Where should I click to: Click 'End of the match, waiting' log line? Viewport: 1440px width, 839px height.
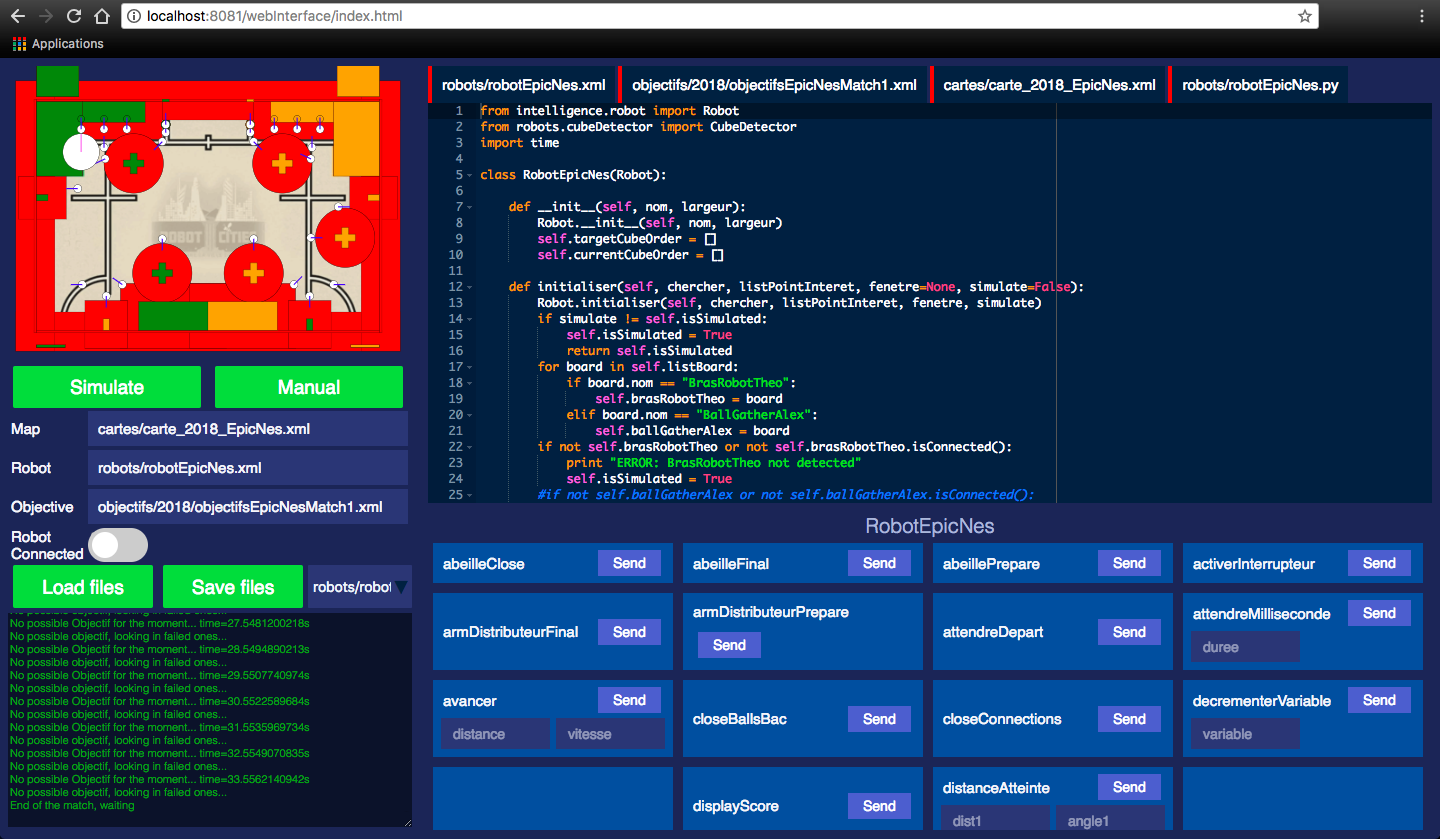pos(72,805)
